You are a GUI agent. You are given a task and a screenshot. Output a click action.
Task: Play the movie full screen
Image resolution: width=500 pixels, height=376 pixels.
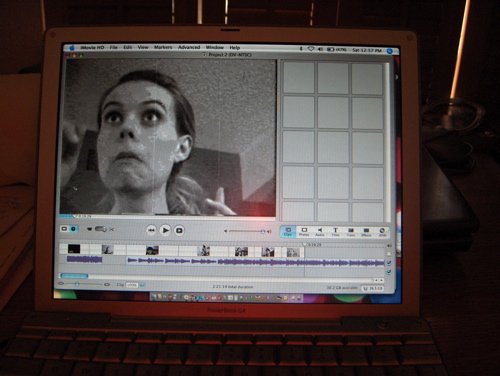179,230
